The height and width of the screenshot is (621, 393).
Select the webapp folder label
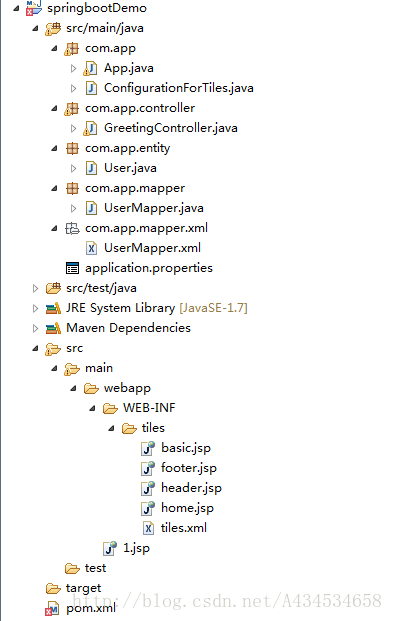pos(127,389)
